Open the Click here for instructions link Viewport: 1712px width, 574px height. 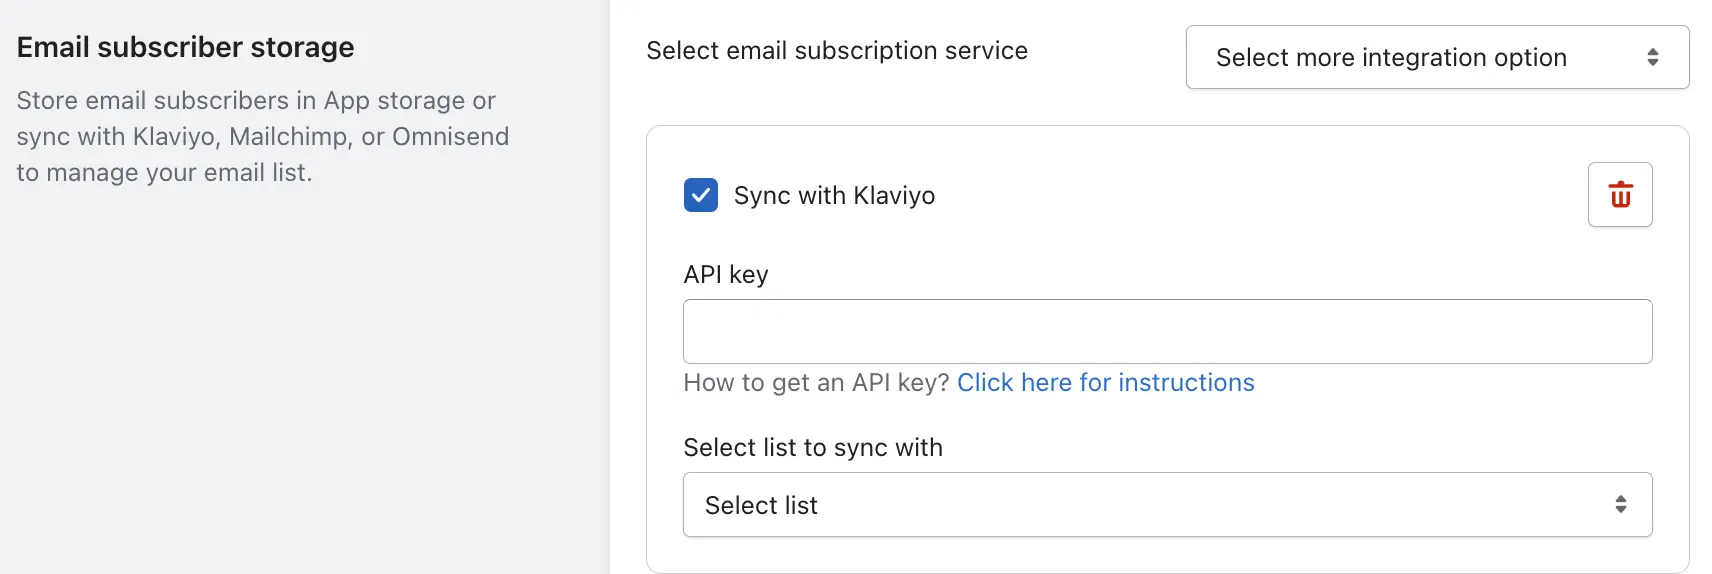tap(1105, 383)
